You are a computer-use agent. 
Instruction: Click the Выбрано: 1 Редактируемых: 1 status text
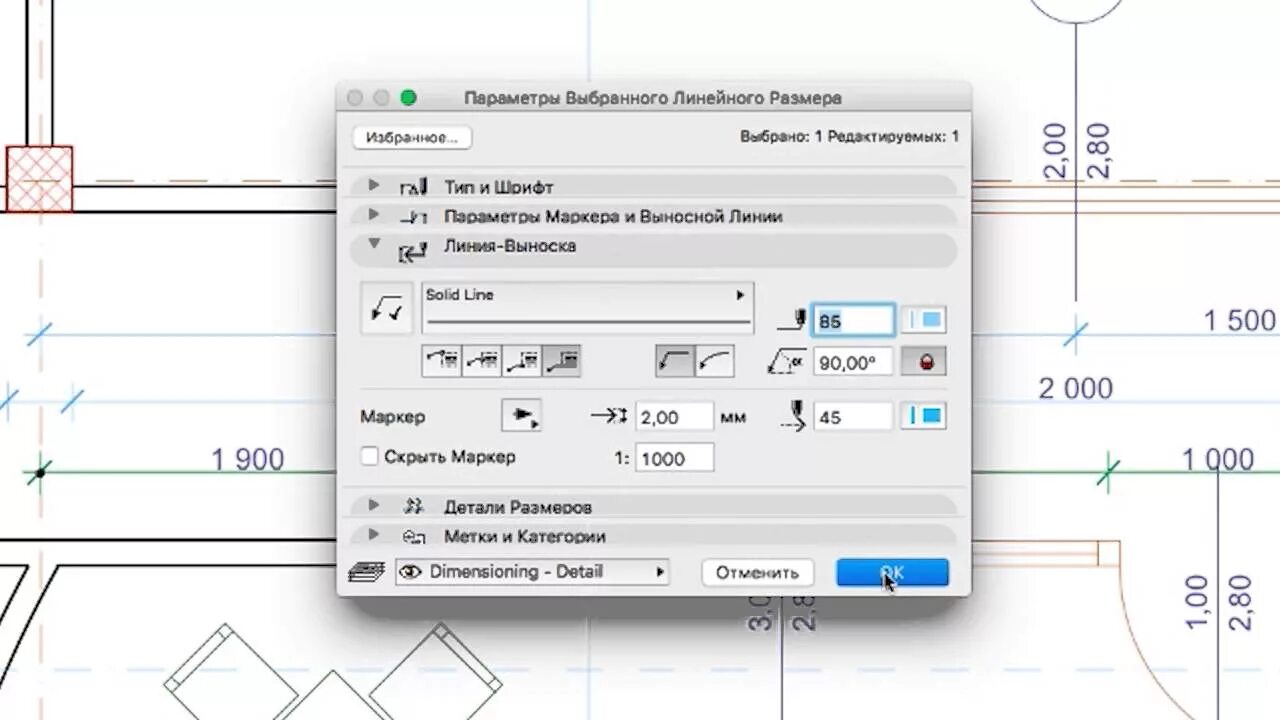(x=849, y=136)
